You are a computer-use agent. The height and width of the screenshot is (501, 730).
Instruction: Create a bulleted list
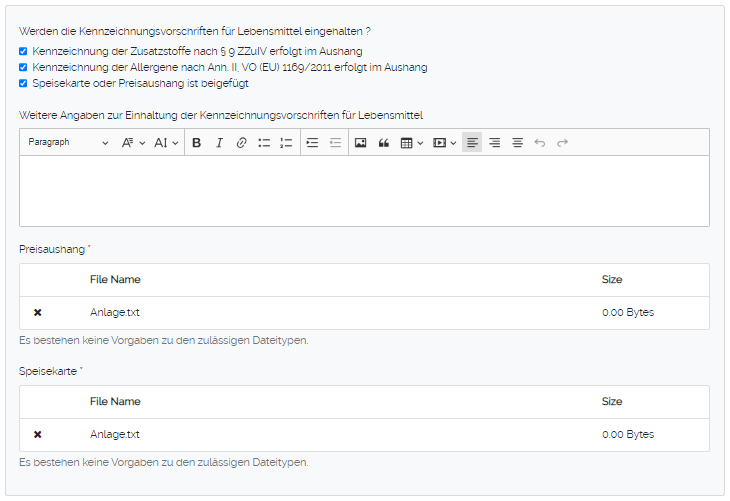pyautogui.click(x=264, y=143)
